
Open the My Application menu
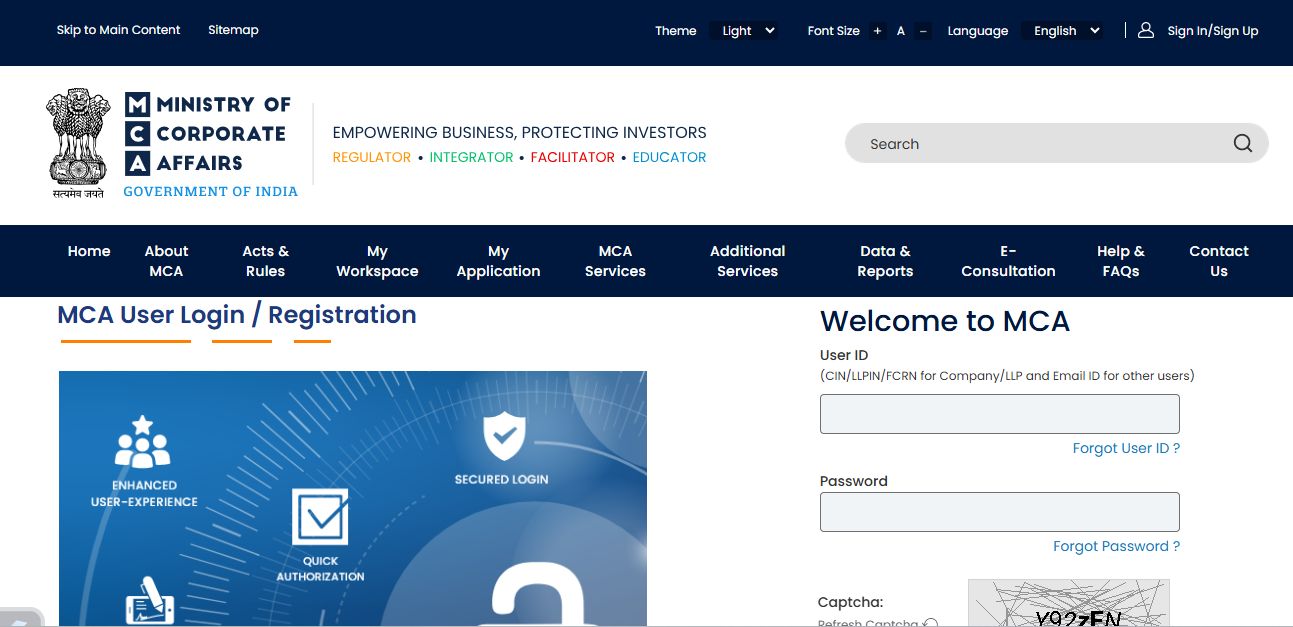pos(498,261)
